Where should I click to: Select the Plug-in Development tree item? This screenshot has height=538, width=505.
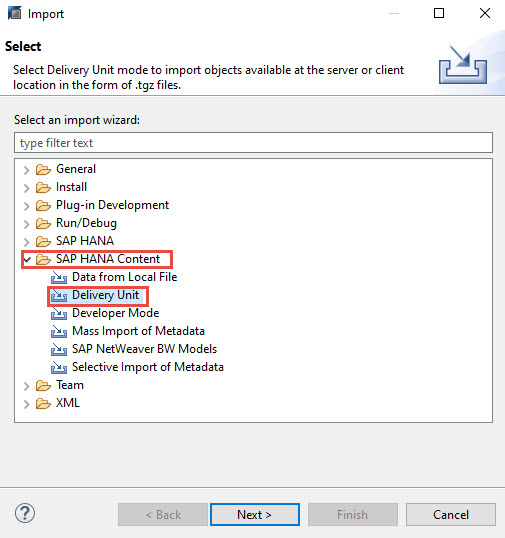tap(112, 205)
